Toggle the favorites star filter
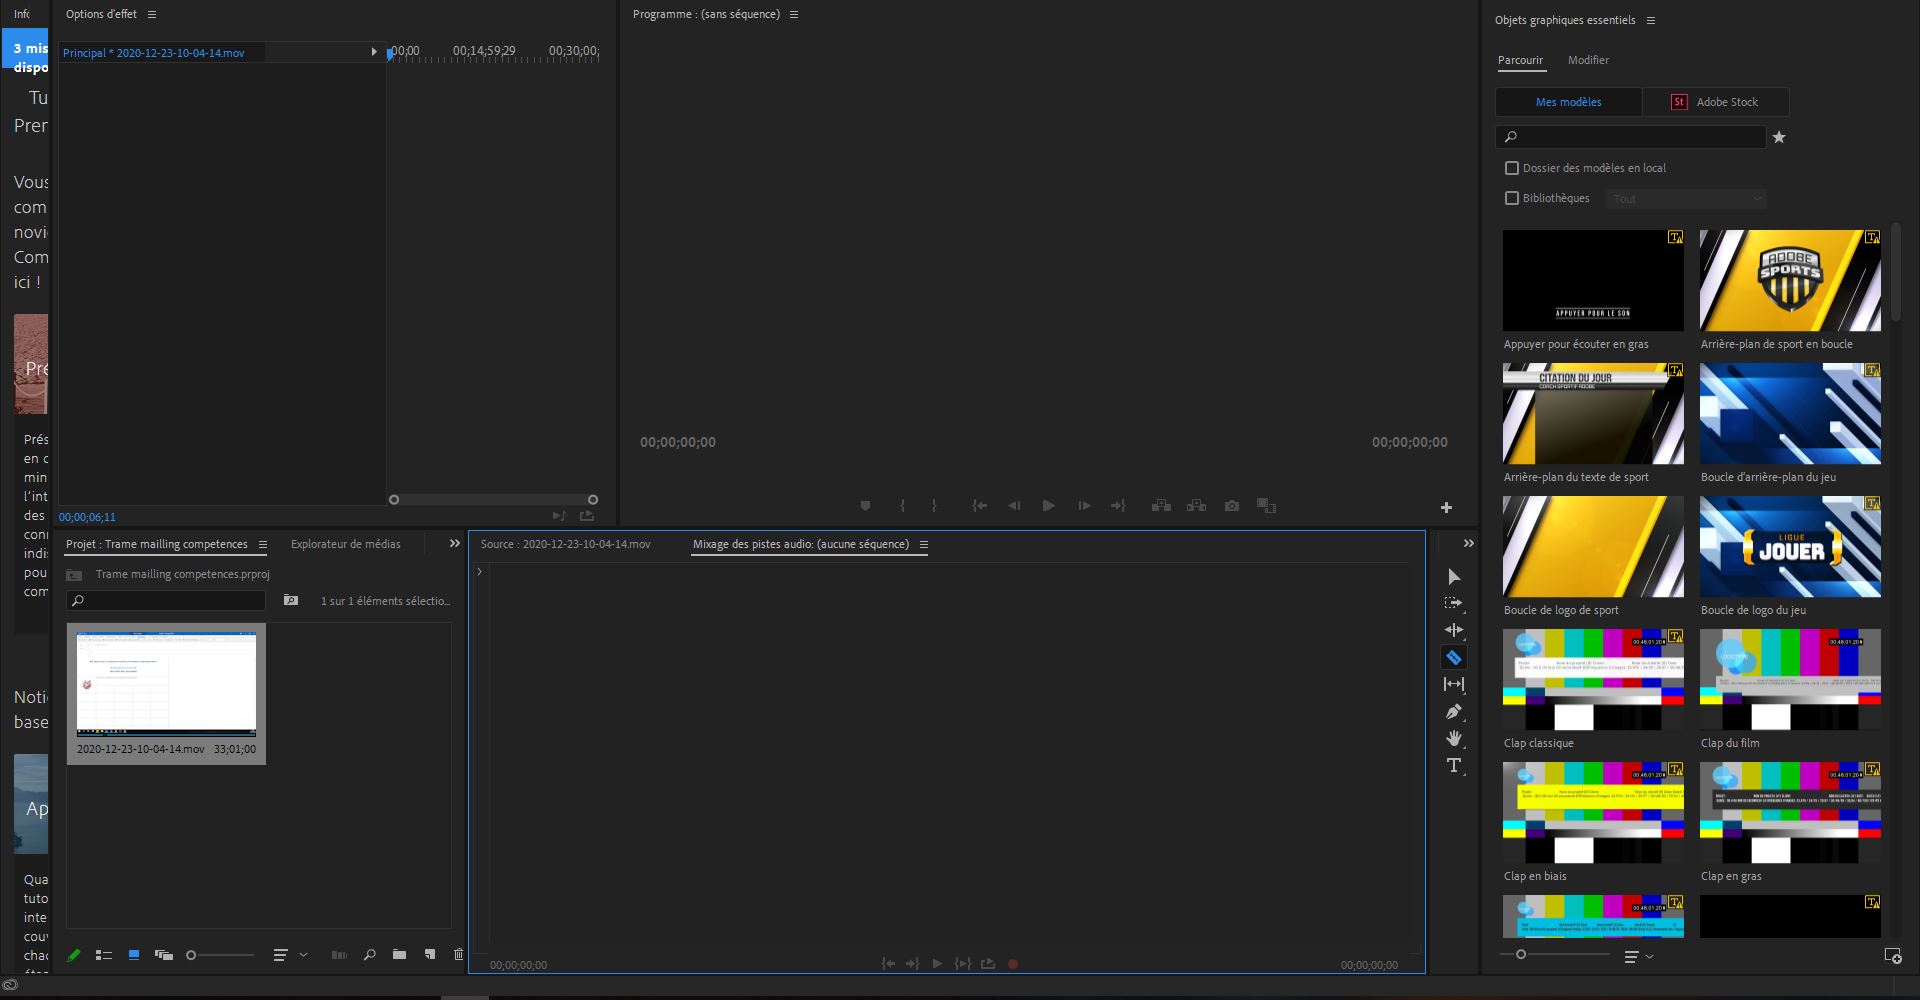 (x=1779, y=137)
